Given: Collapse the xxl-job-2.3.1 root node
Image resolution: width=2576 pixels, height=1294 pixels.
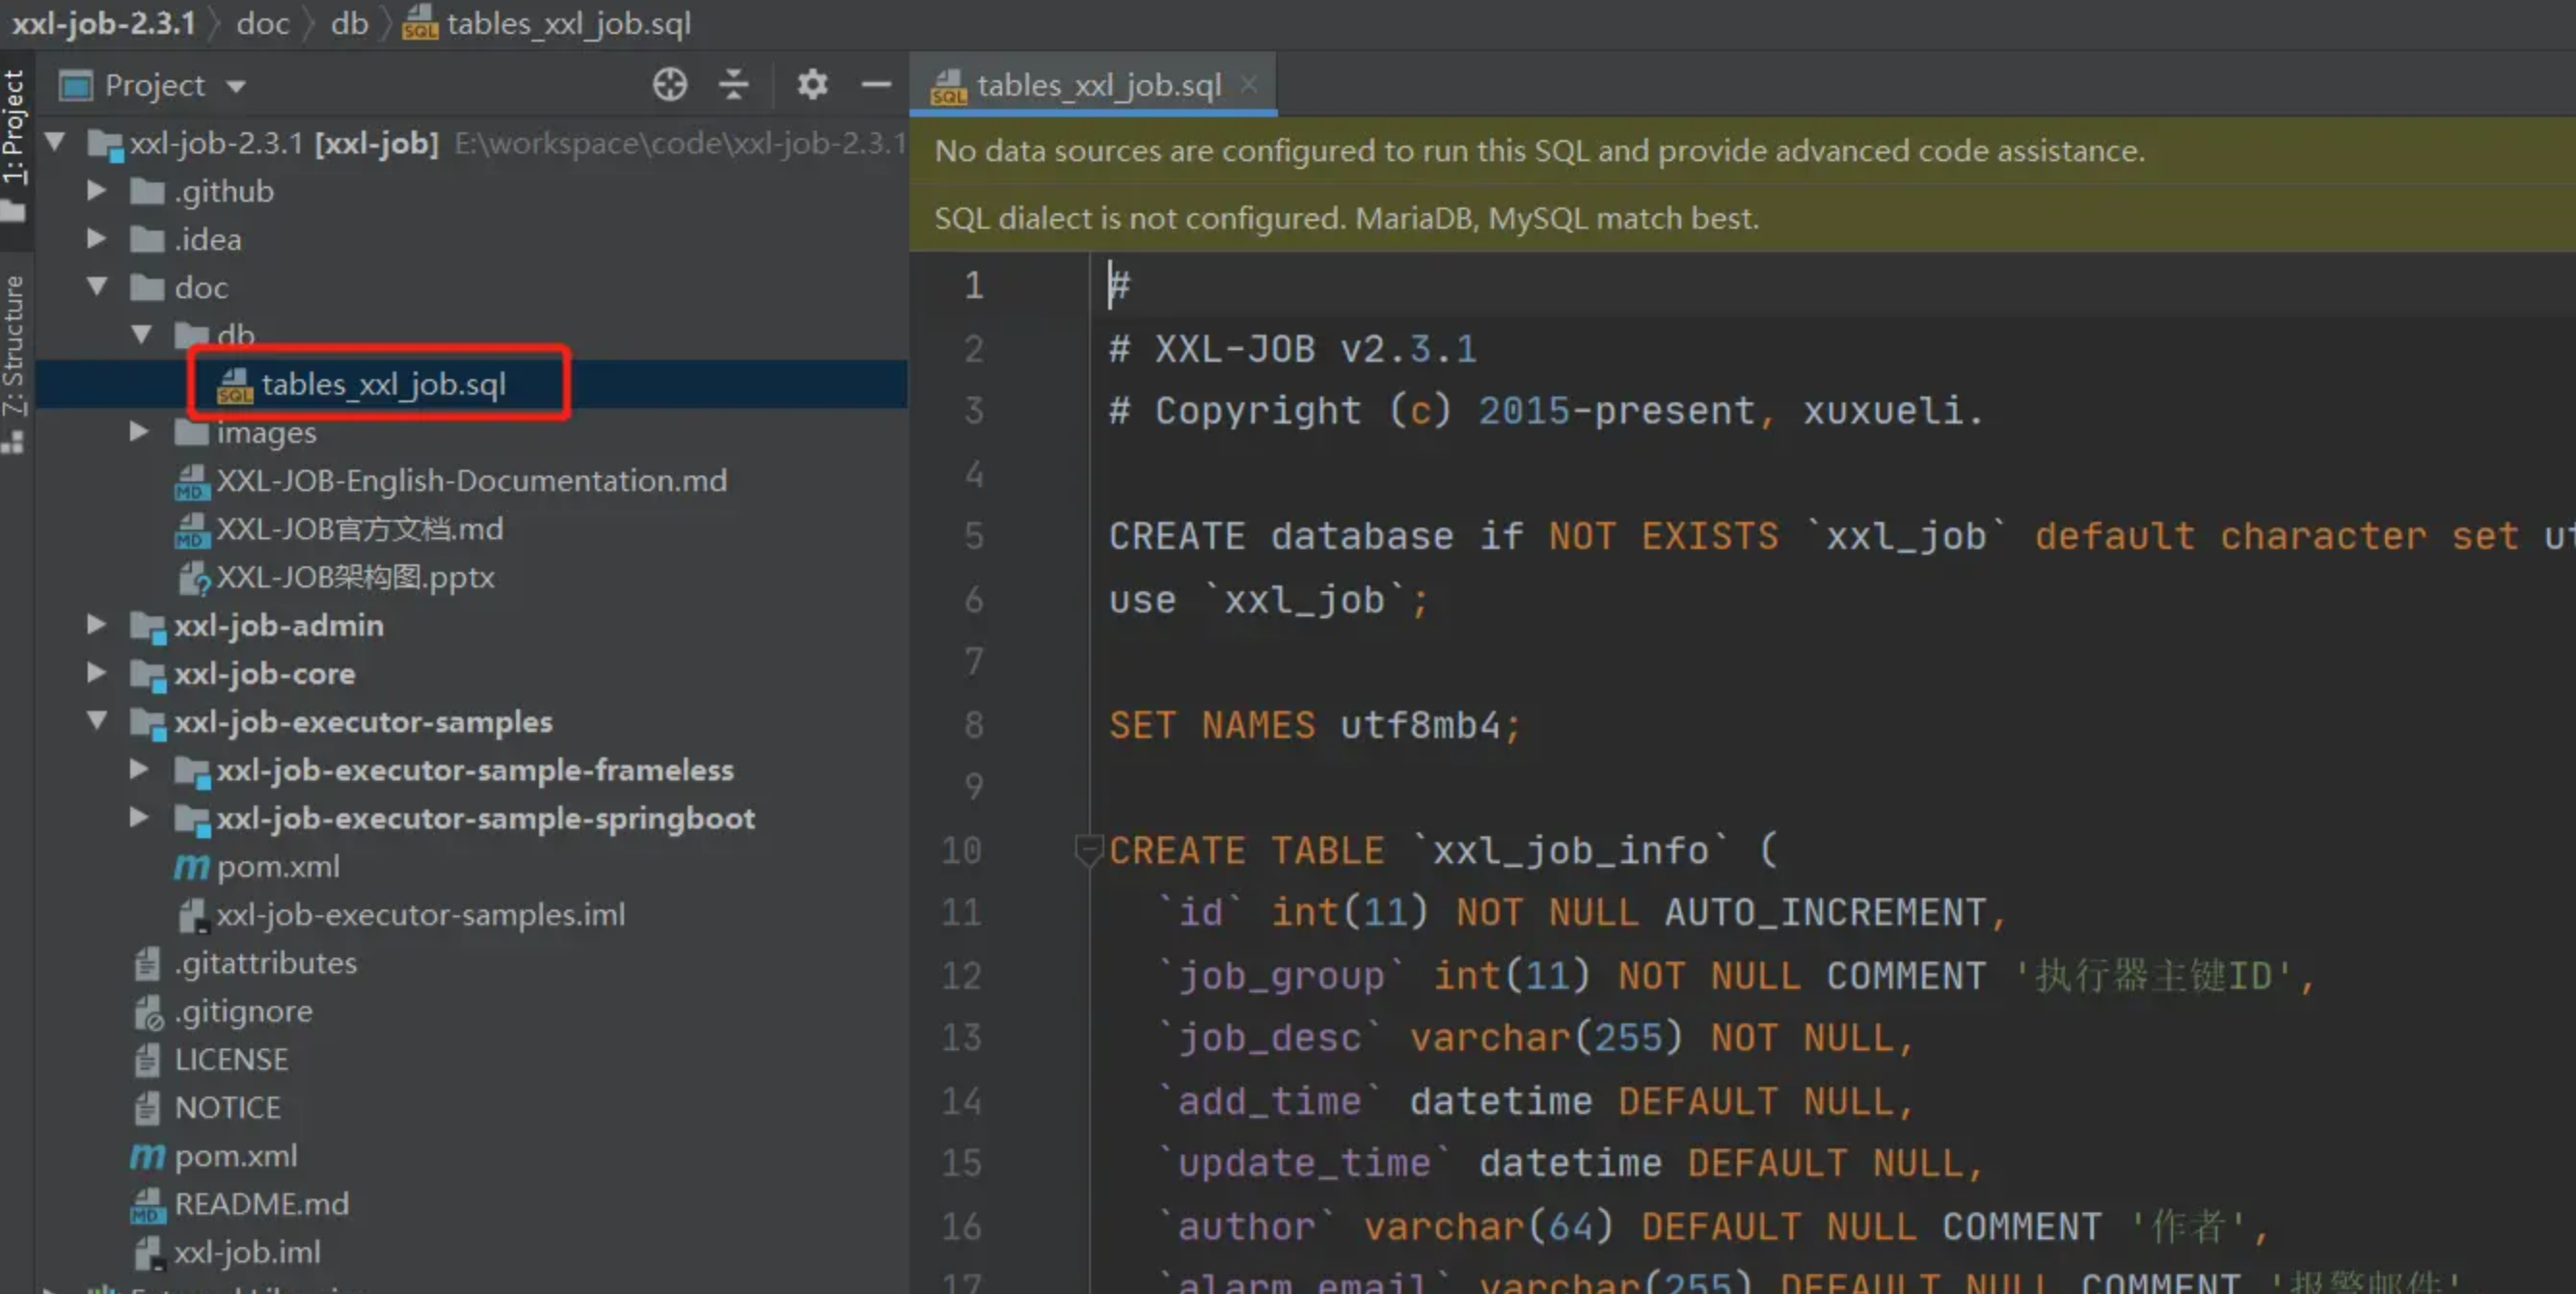Looking at the screenshot, I should click(56, 142).
